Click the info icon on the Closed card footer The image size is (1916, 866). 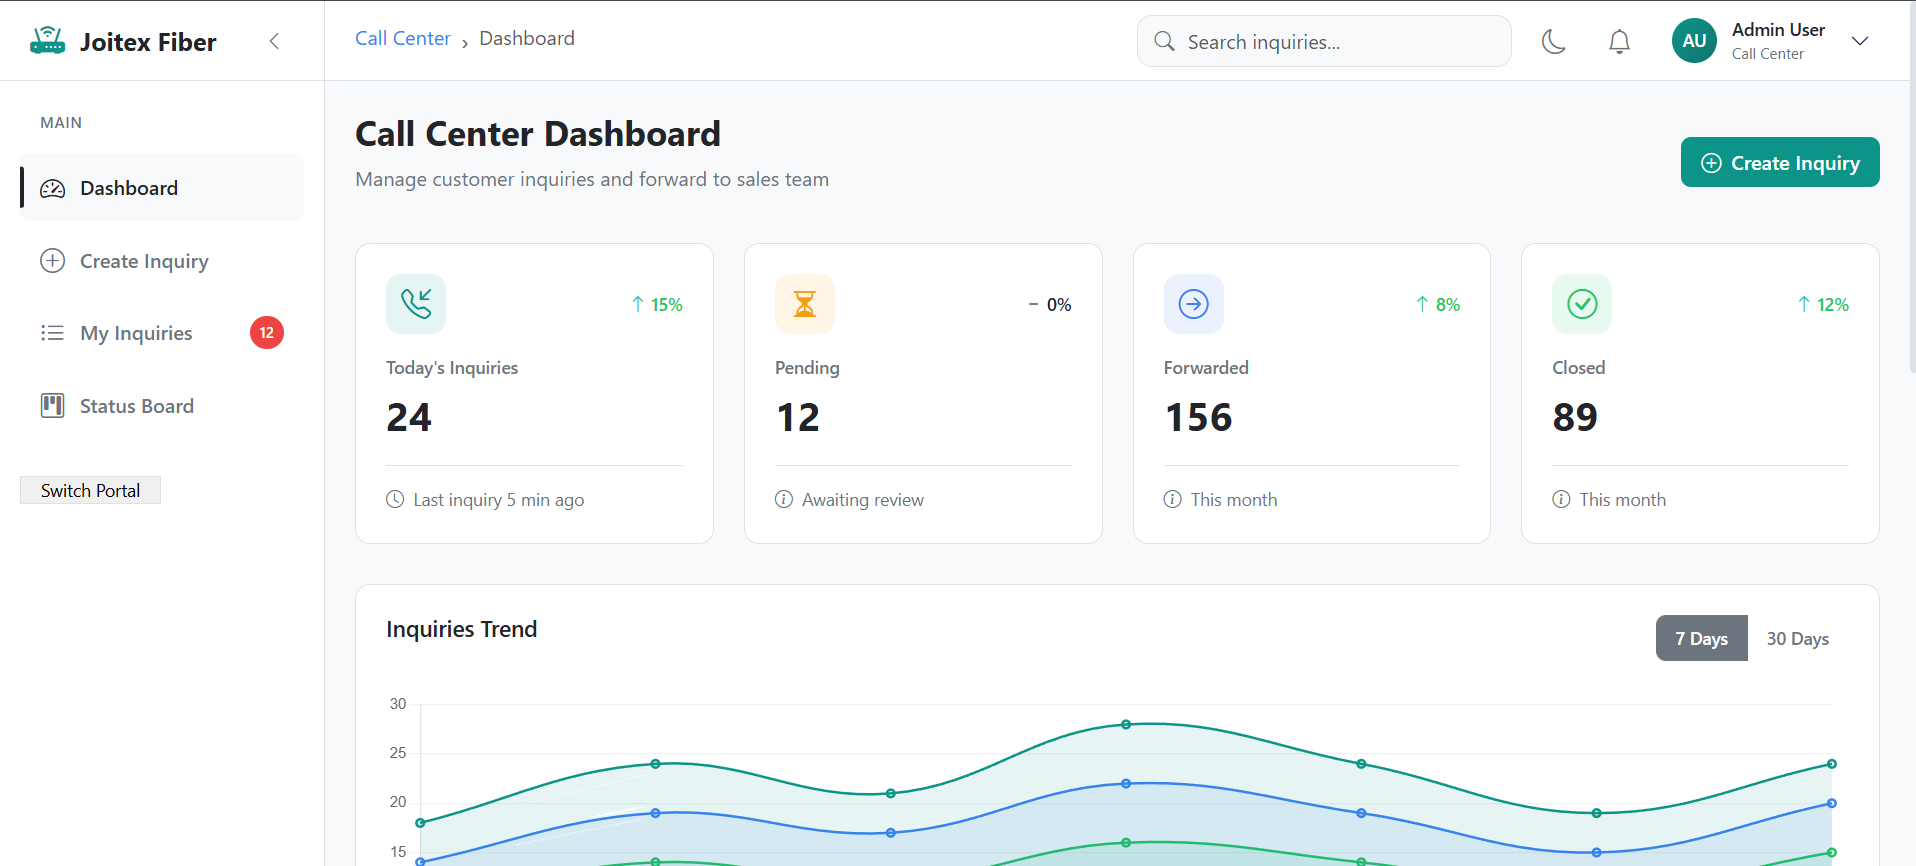click(1561, 499)
